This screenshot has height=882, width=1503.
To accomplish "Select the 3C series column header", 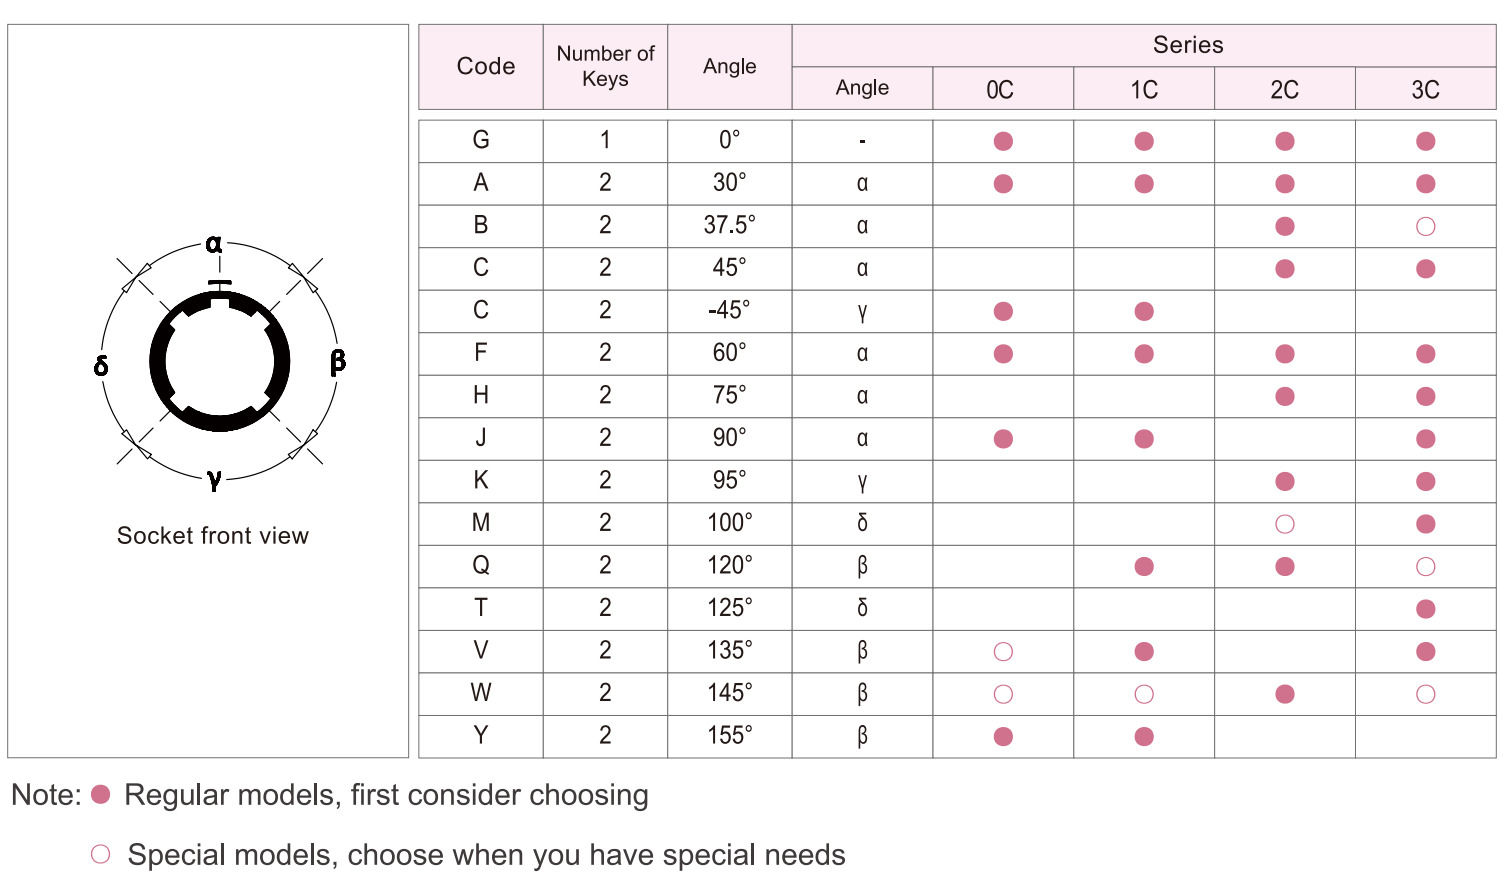I will pos(1425,89).
